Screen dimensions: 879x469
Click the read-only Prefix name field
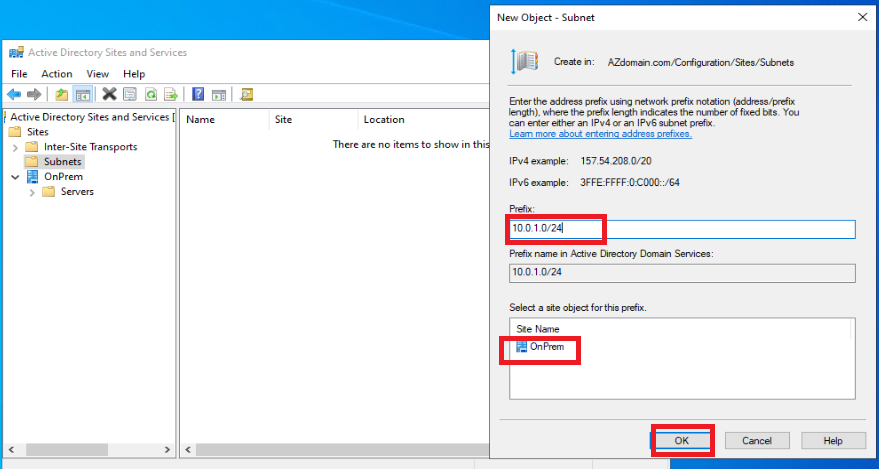[x=682, y=273]
